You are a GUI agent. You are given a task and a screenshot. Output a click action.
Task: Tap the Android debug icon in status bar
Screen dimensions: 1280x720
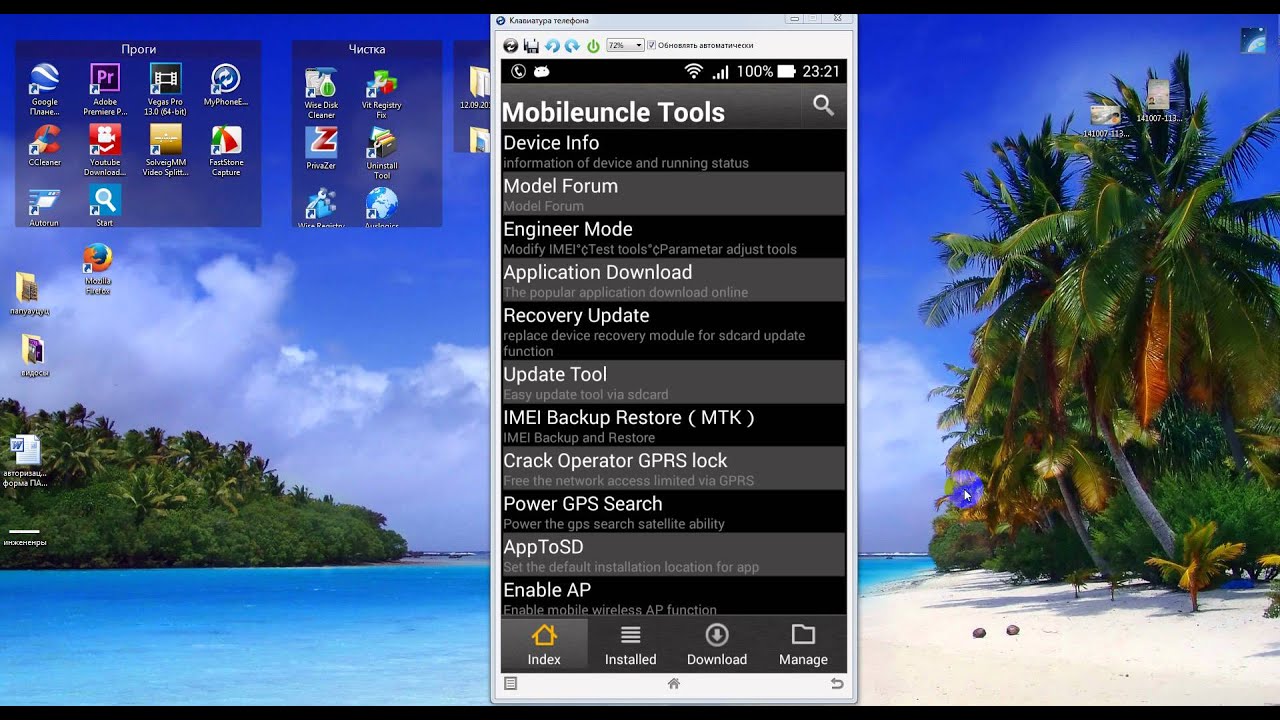541,71
